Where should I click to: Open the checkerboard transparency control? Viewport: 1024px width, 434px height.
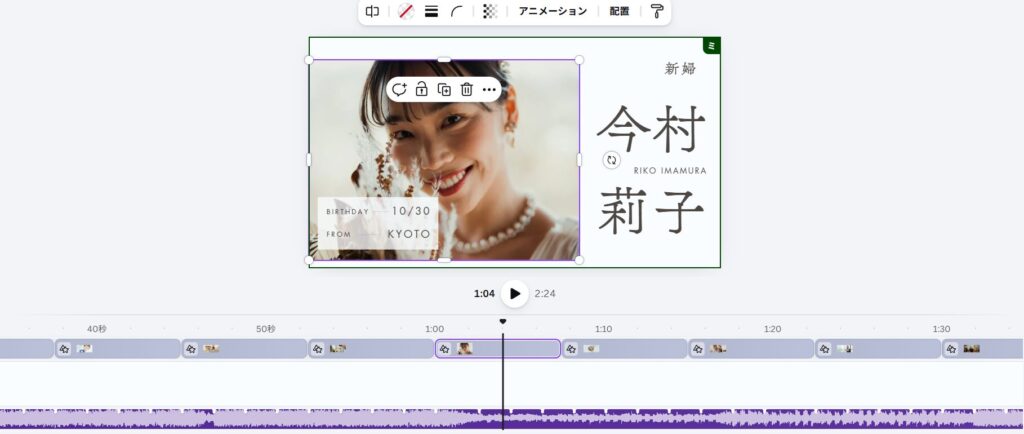pos(489,12)
